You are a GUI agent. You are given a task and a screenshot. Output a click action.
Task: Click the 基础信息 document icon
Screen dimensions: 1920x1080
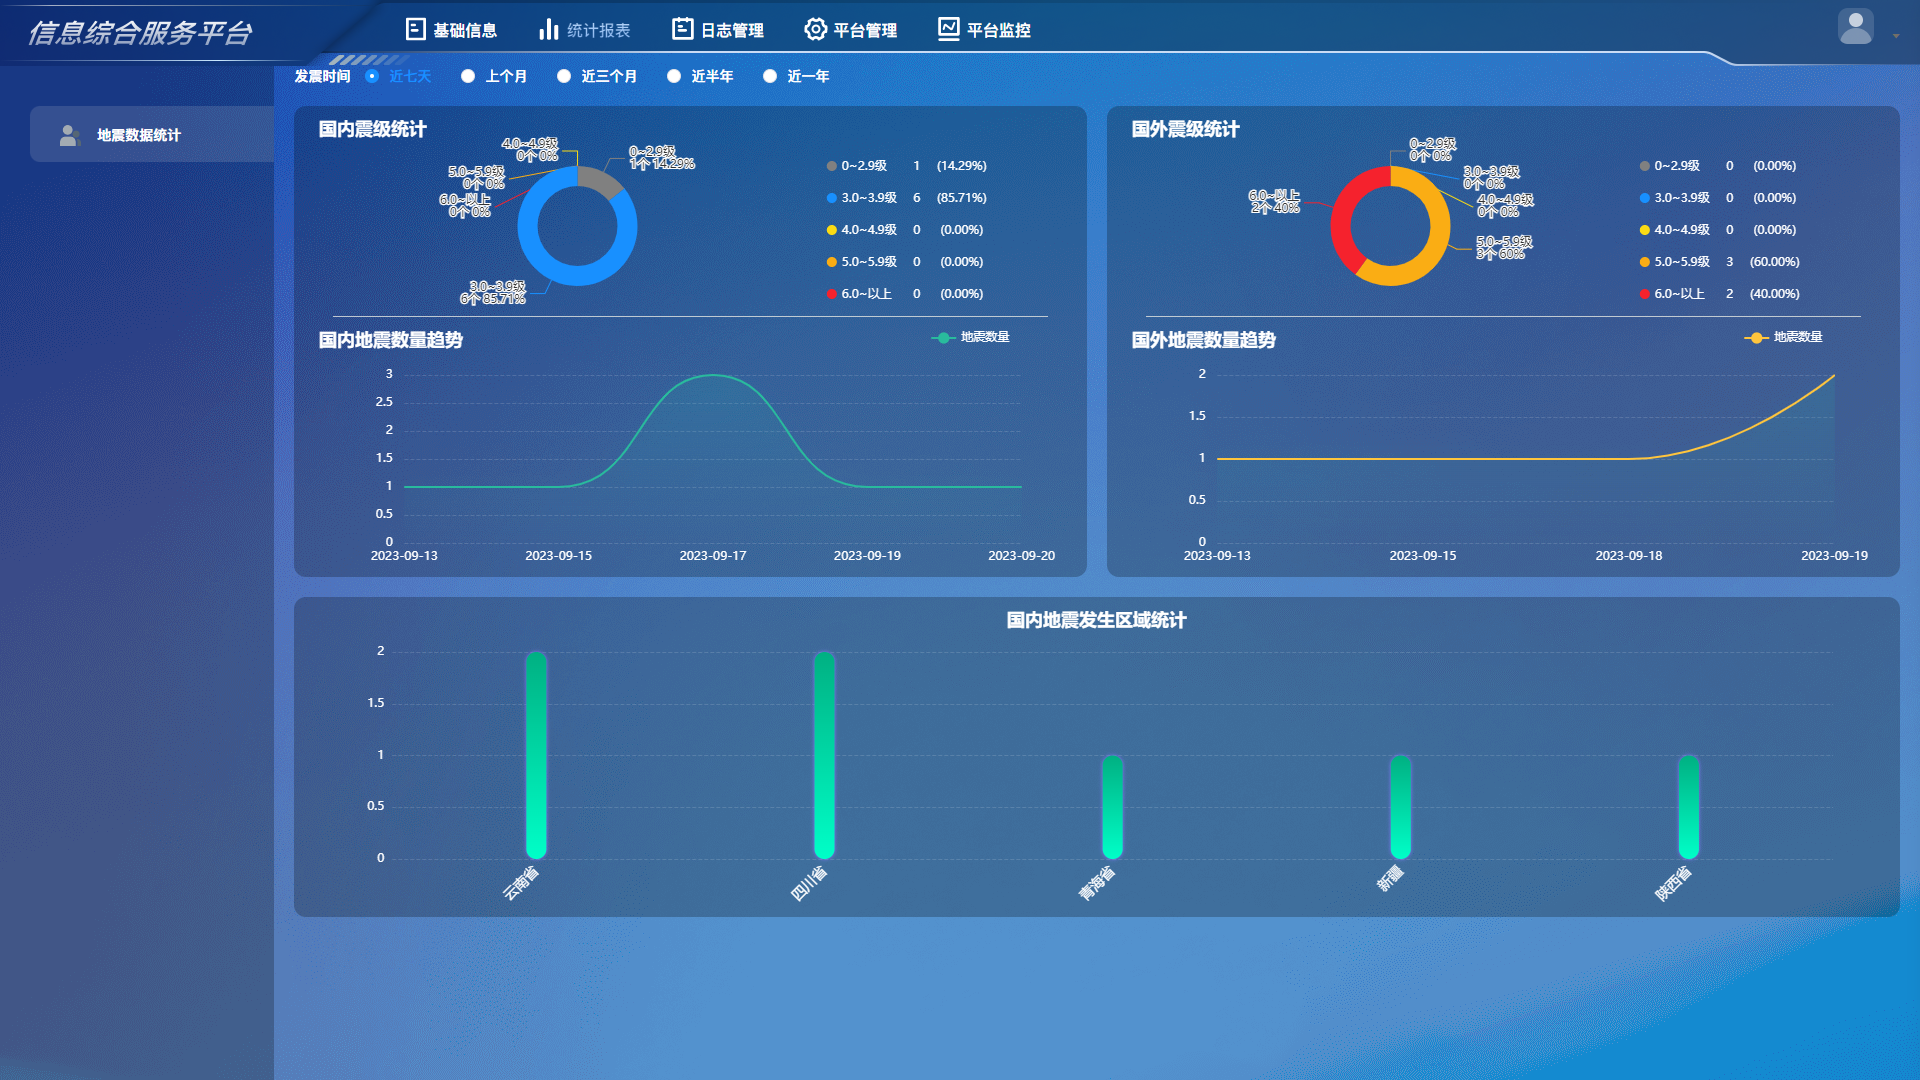pyautogui.click(x=415, y=29)
